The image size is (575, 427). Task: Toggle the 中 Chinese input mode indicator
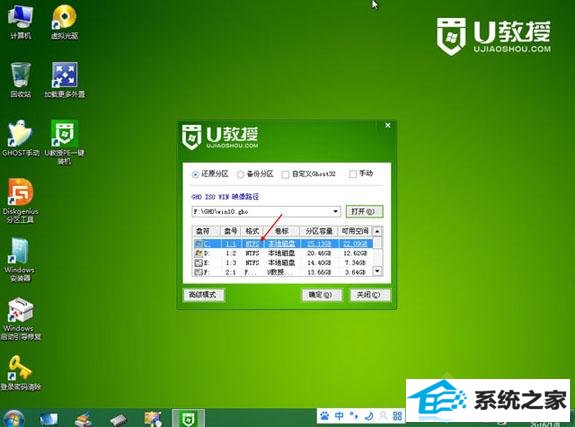point(339,416)
